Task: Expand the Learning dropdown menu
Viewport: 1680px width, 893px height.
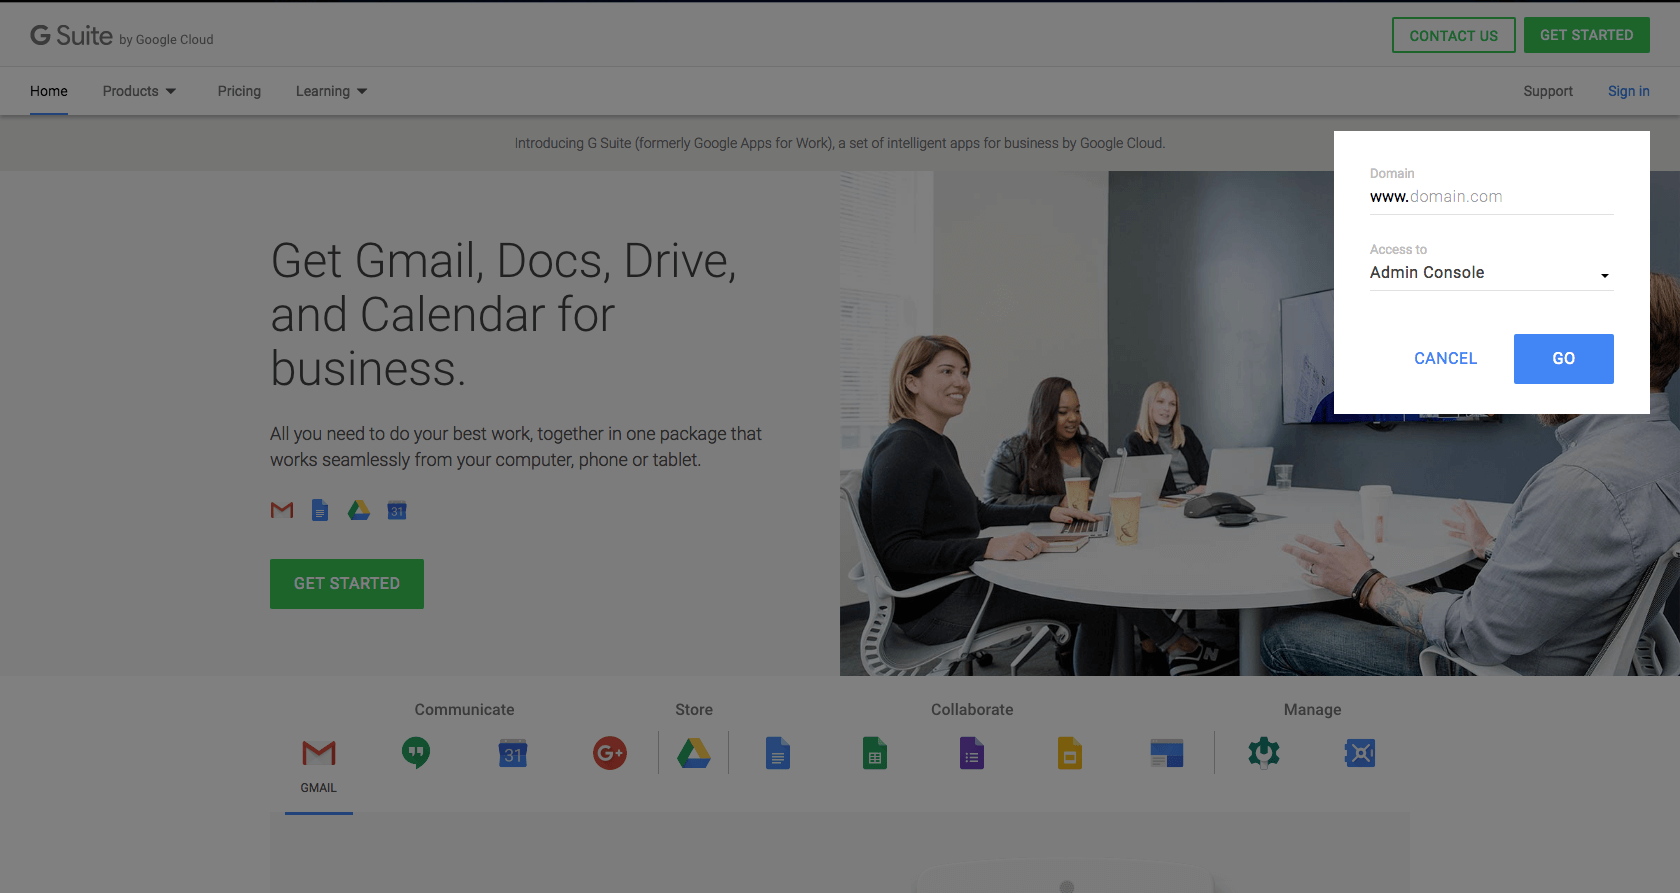Action: [331, 91]
